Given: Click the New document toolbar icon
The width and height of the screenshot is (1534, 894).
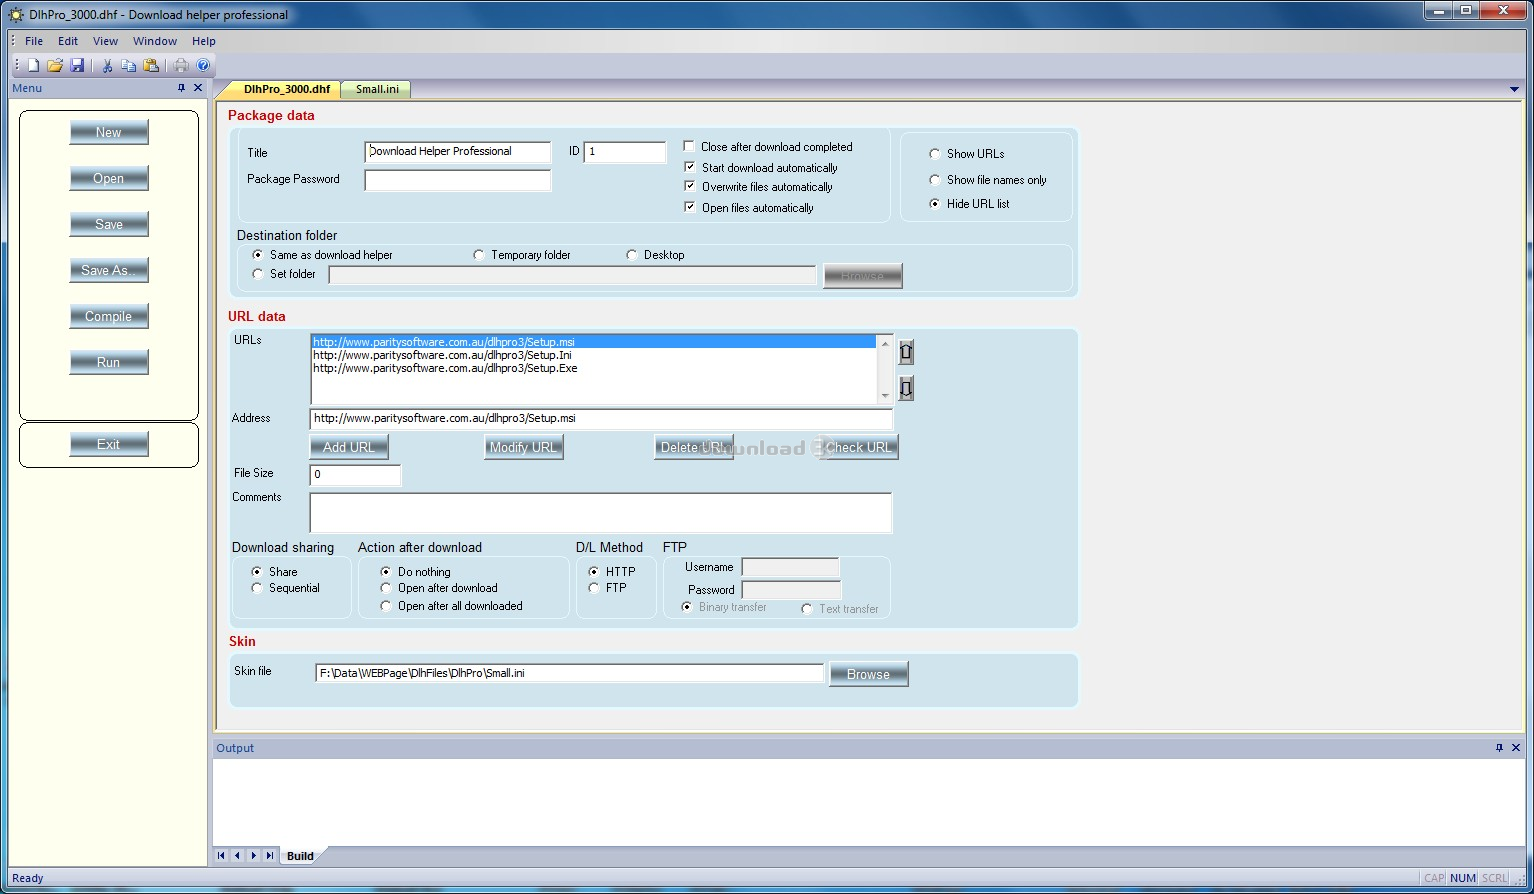Looking at the screenshot, I should [x=33, y=65].
